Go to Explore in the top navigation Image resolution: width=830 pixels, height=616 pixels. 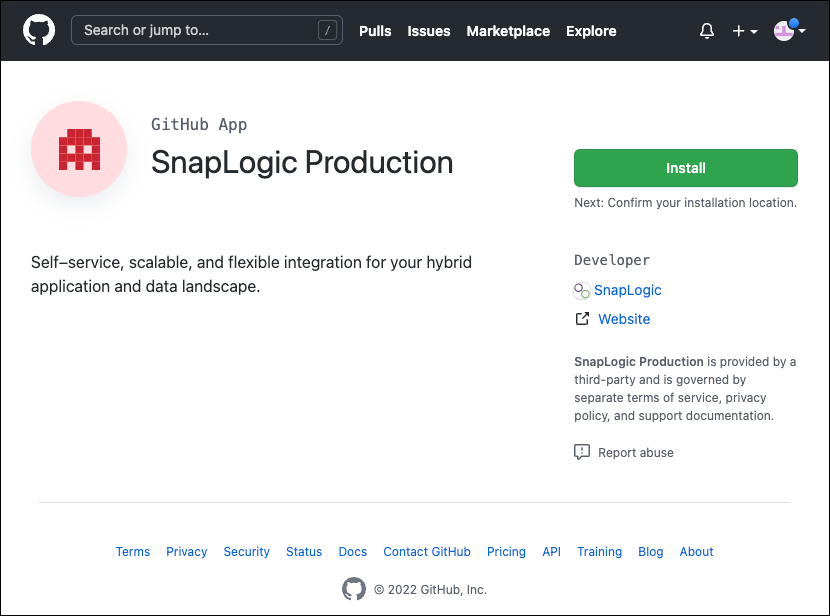click(x=591, y=31)
